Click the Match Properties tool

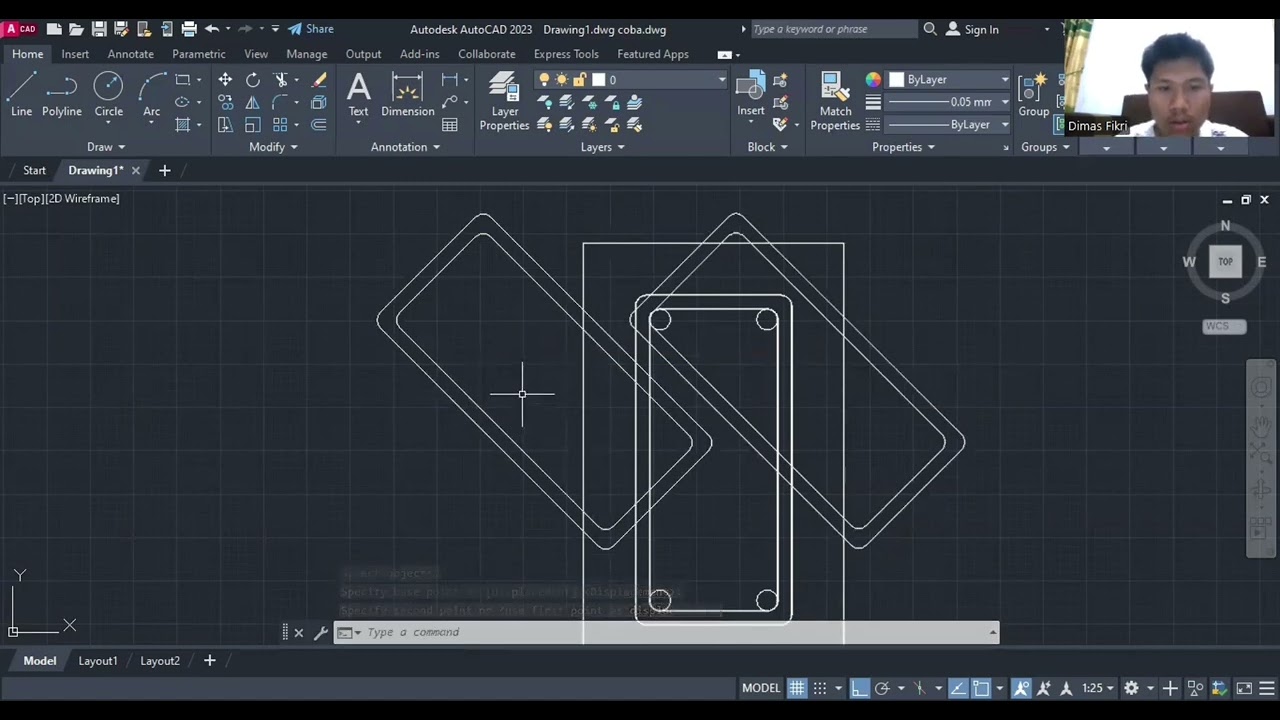click(x=835, y=101)
